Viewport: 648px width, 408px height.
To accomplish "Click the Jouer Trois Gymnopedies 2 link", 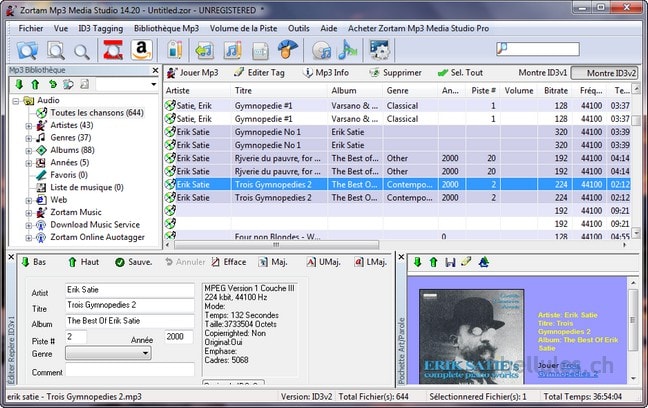I will [x=568, y=370].
